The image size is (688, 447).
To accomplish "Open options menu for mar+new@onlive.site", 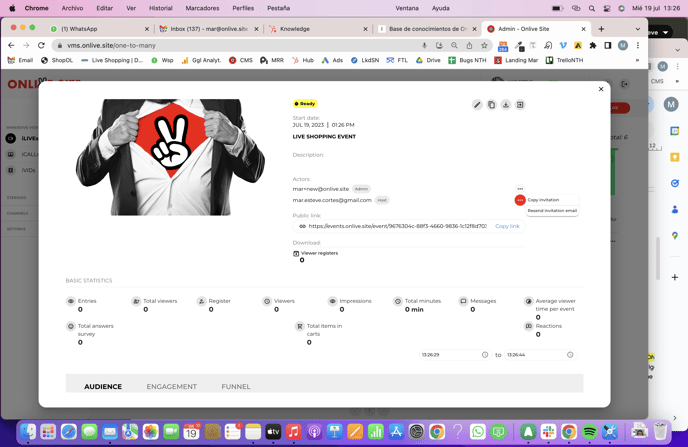I will pos(520,189).
